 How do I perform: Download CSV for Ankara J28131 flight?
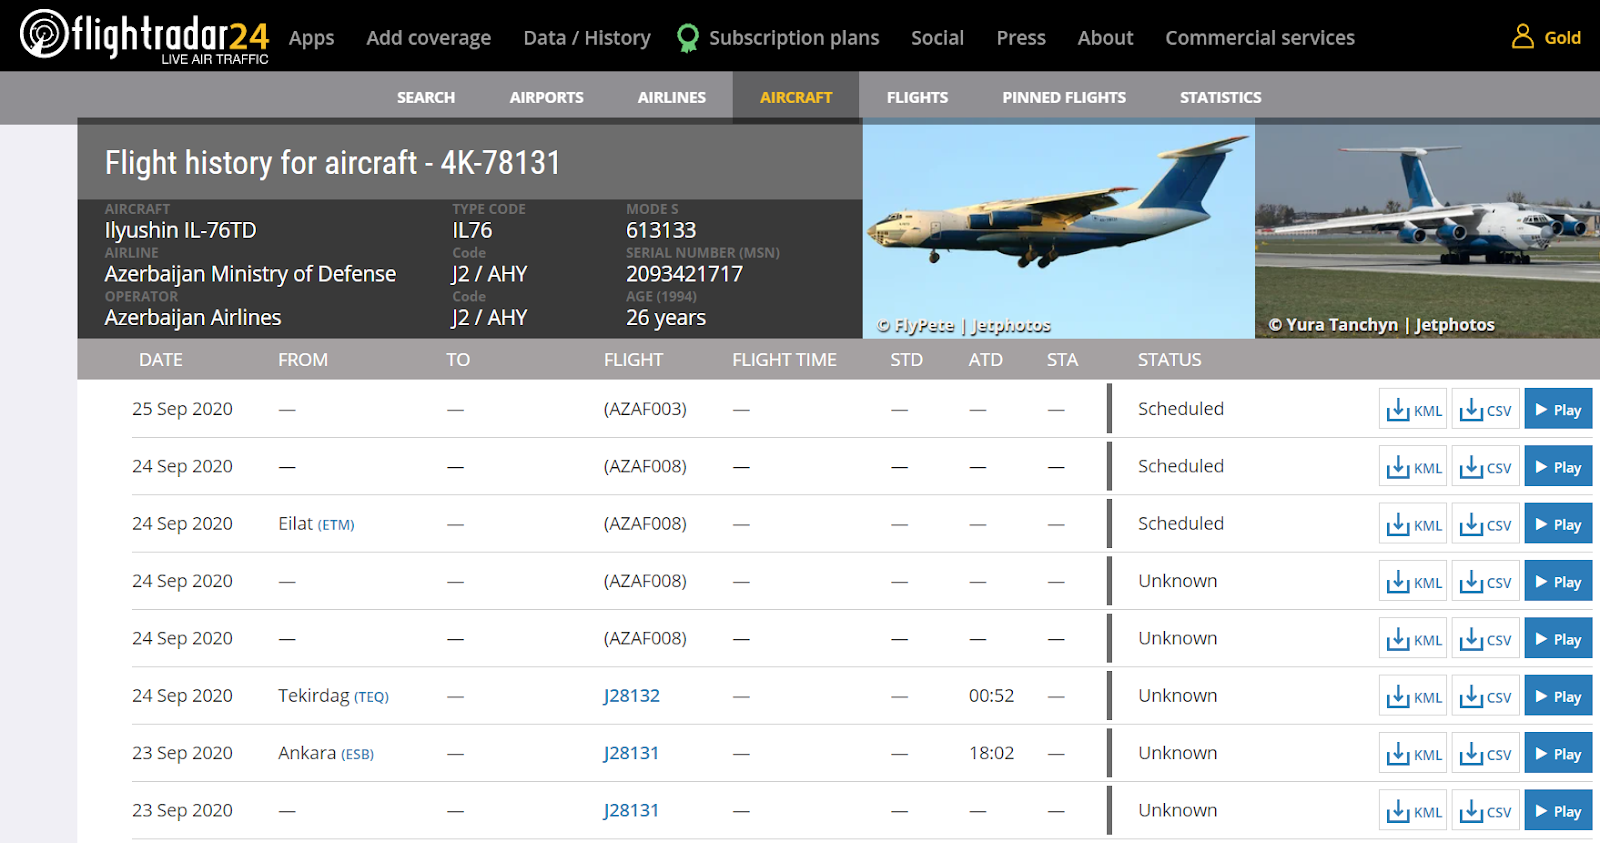pyautogui.click(x=1486, y=753)
